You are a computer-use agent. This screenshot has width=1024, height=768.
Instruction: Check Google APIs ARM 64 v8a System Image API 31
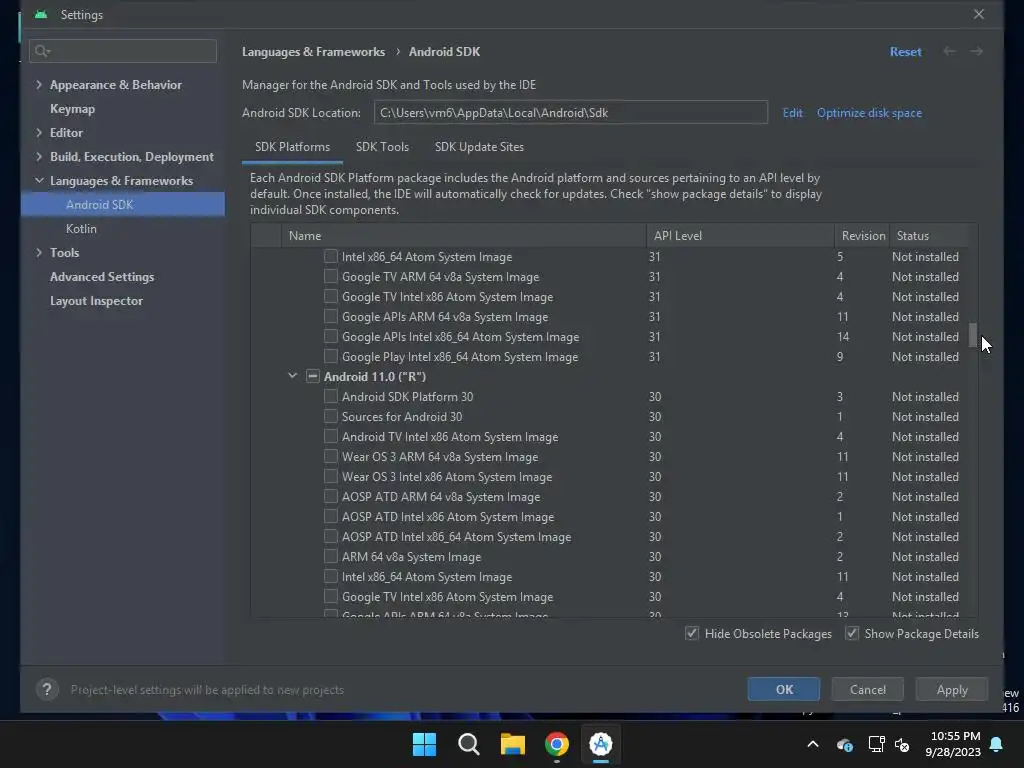pyautogui.click(x=330, y=317)
